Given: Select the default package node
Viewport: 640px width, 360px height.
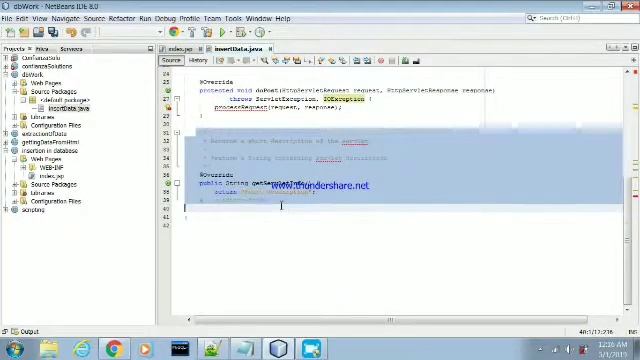Looking at the screenshot, I should tap(65, 100).
